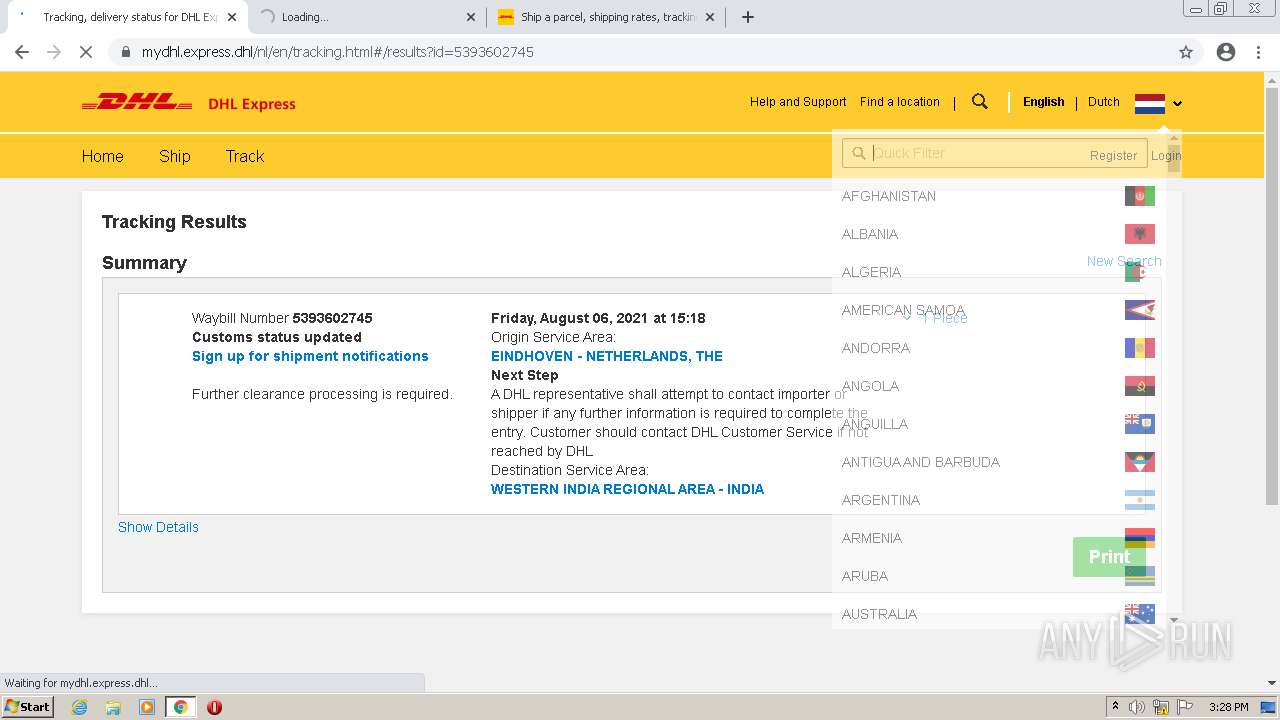The height and width of the screenshot is (720, 1280).
Task: Click Sign up for shipment notifications
Action: tap(310, 356)
